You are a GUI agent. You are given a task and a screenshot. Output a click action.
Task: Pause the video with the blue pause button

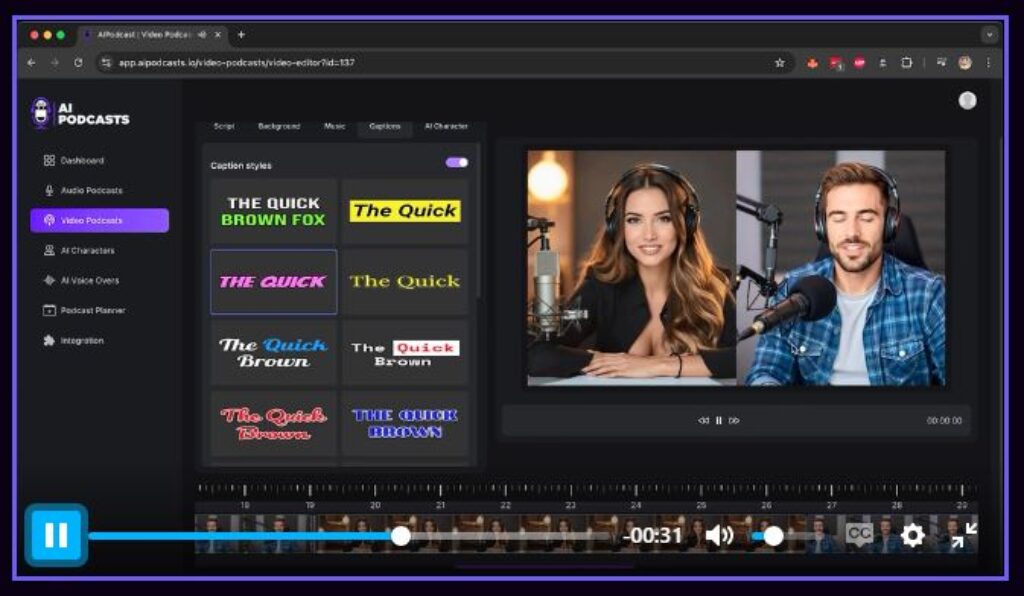pyautogui.click(x=56, y=535)
